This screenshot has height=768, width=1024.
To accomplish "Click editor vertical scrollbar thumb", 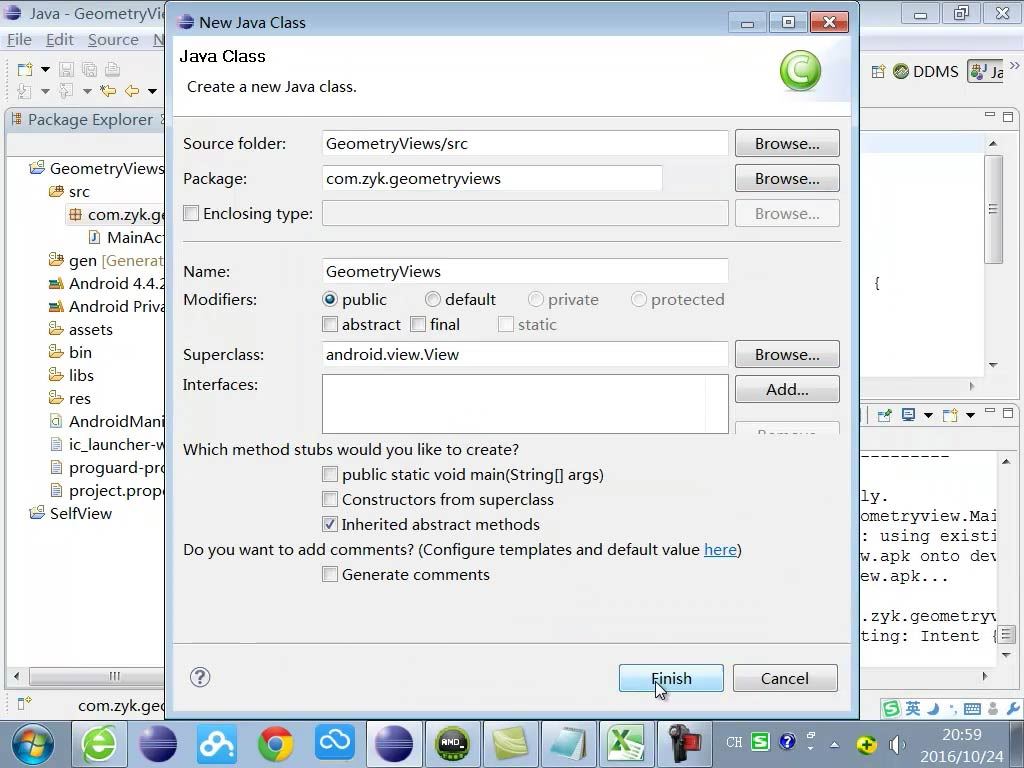I will 993,209.
